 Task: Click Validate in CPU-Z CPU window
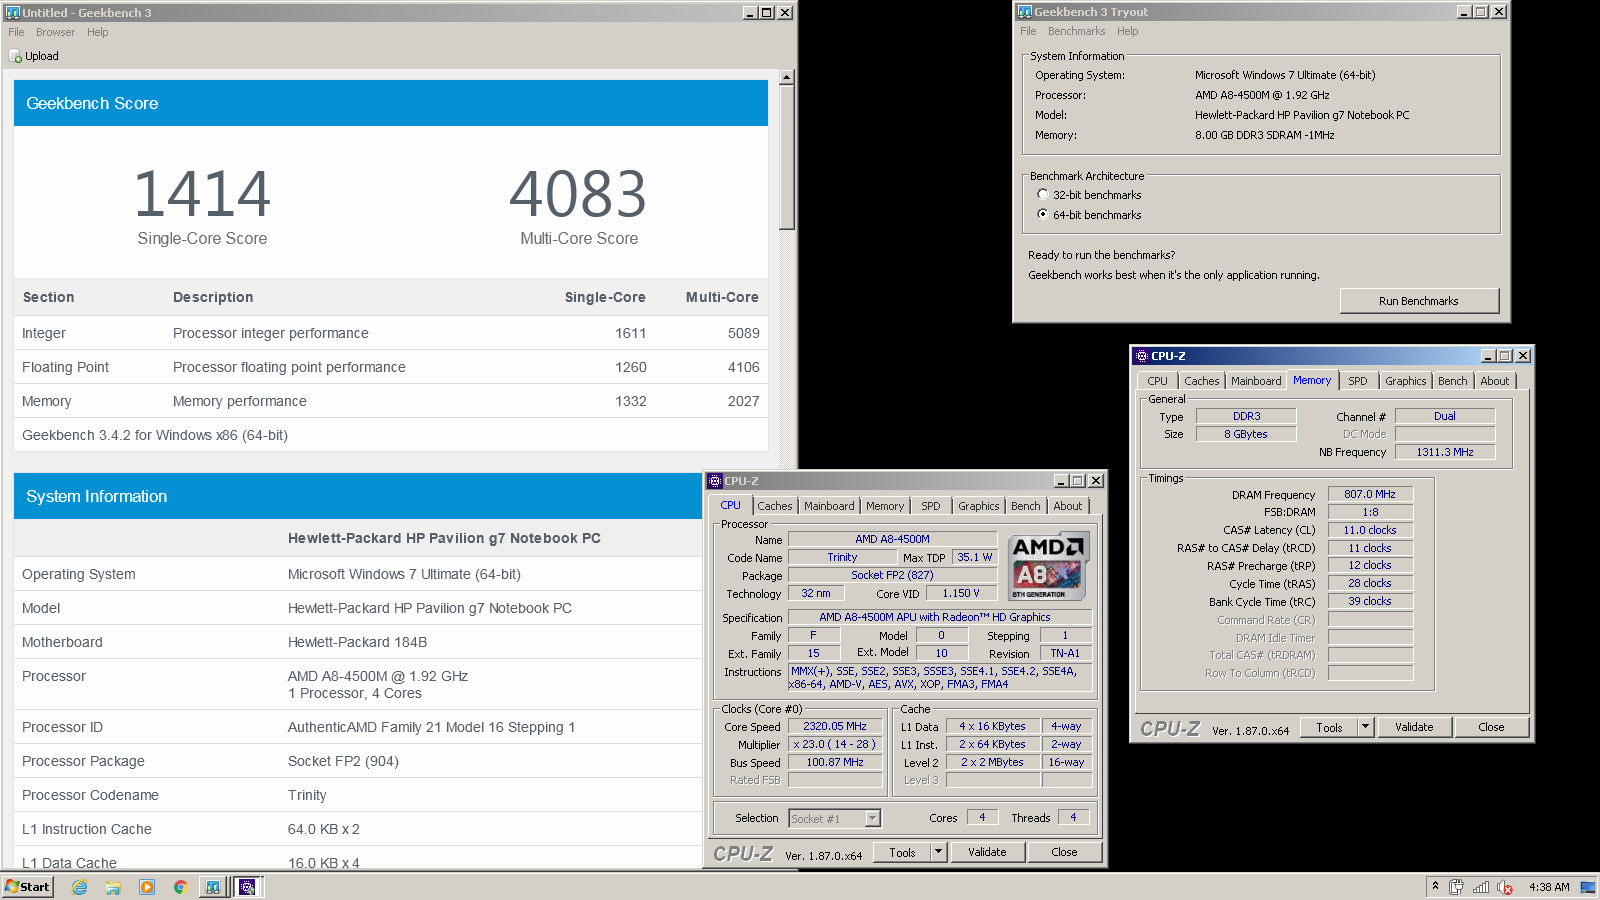pos(987,852)
